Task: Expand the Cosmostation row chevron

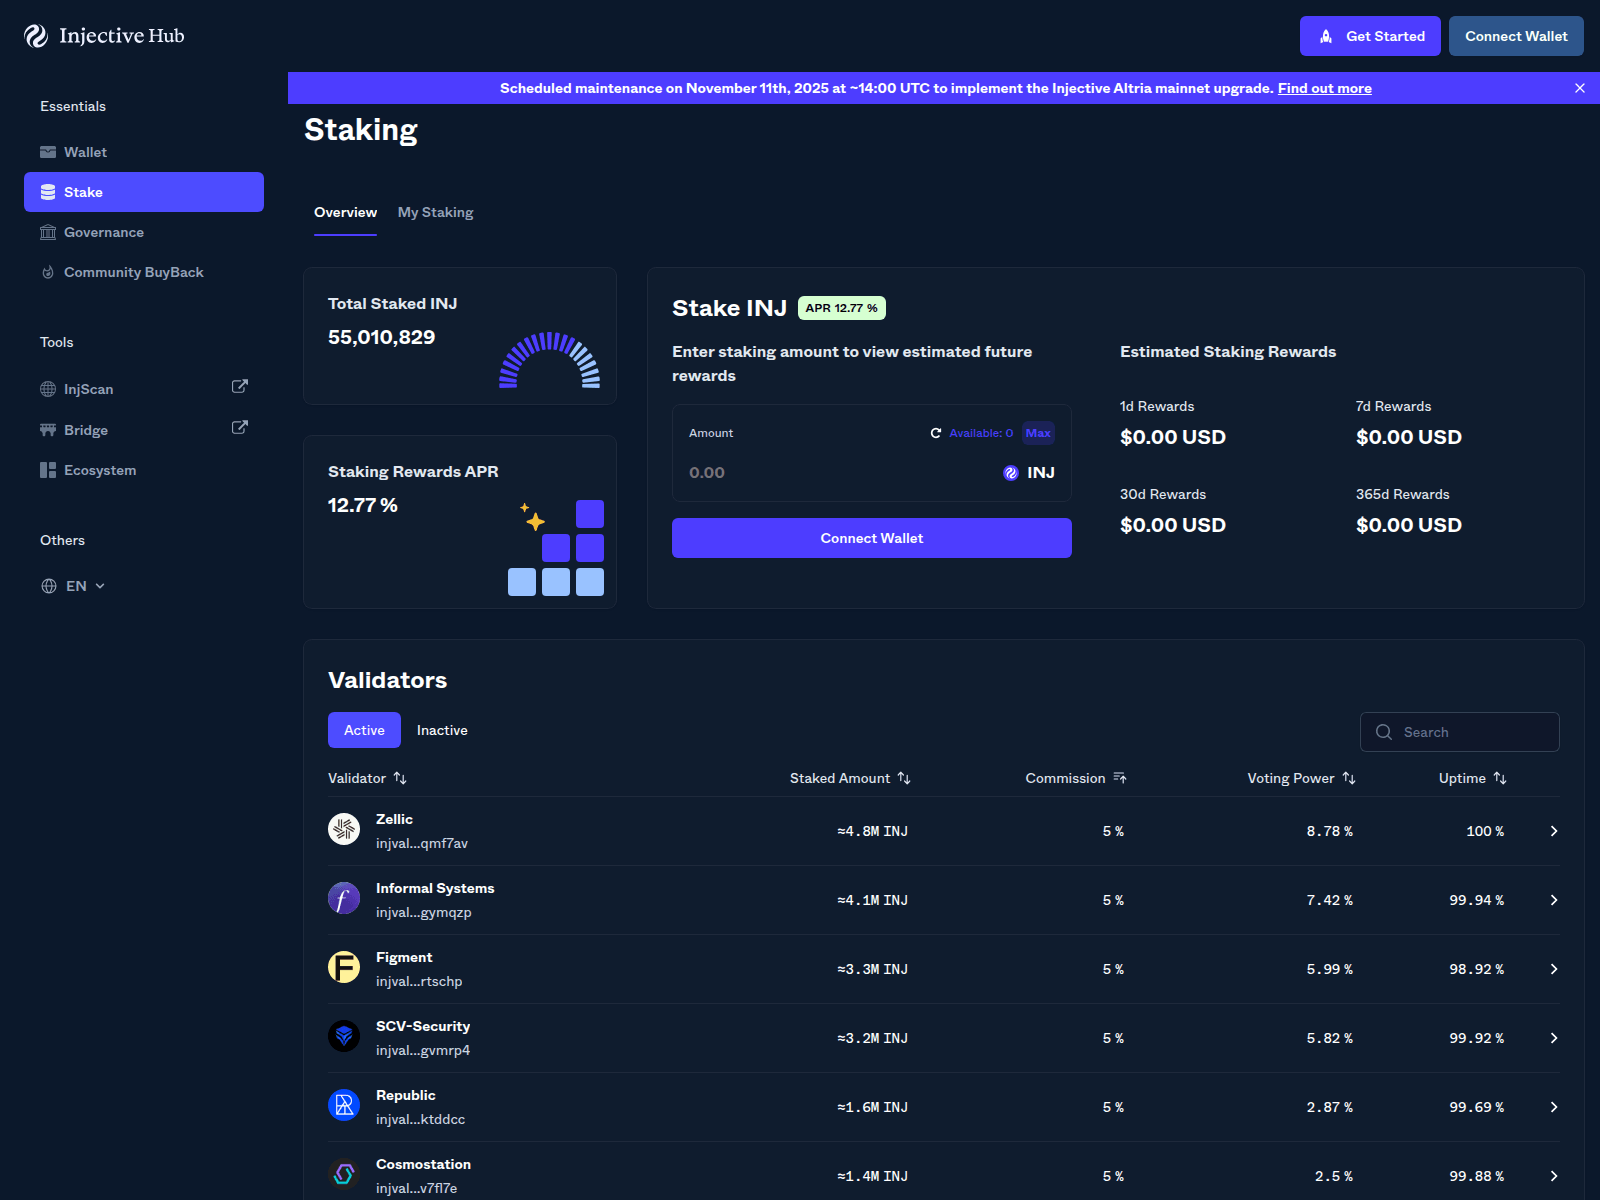Action: (x=1554, y=1176)
